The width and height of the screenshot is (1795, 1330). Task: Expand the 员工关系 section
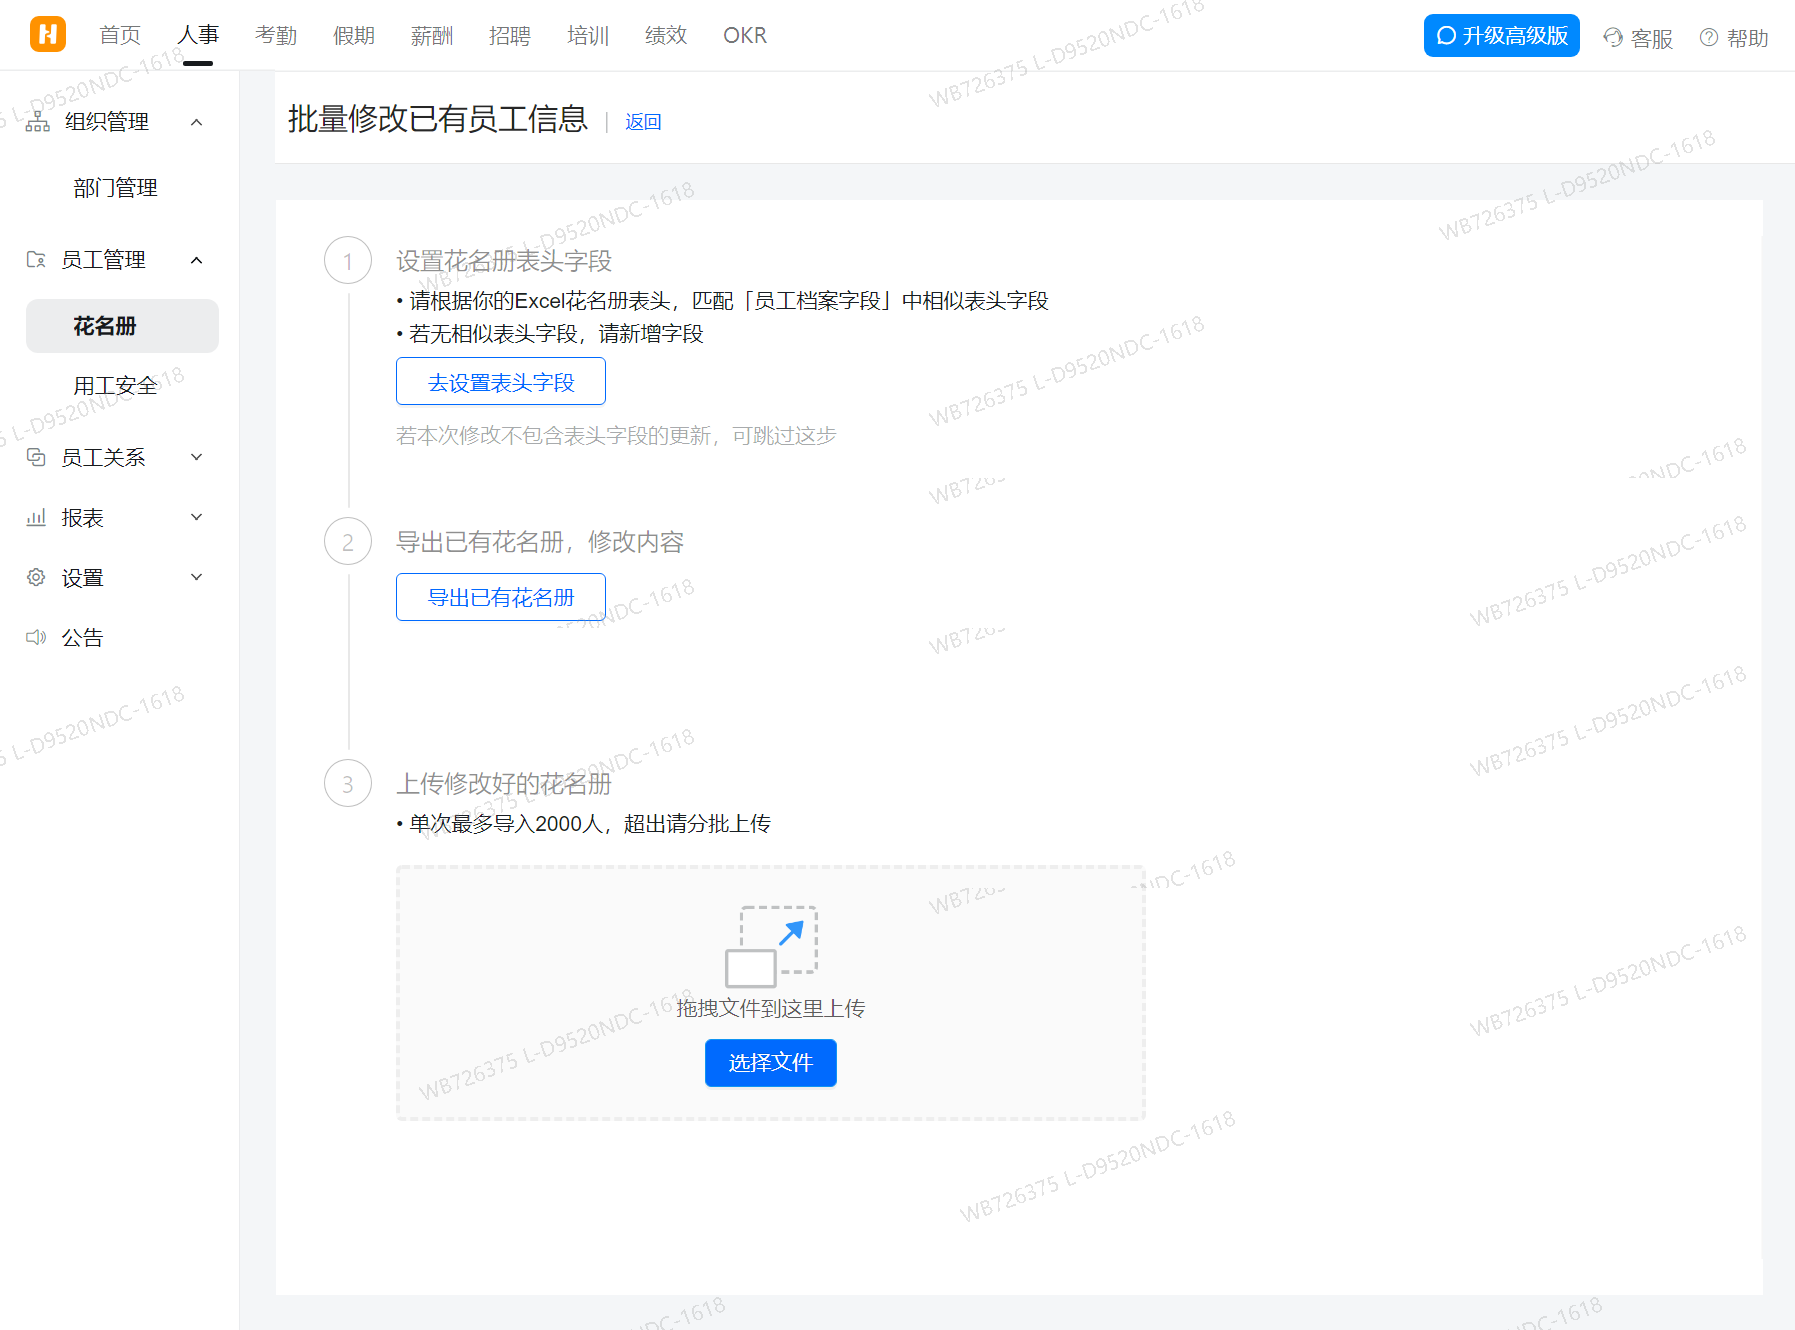196,457
